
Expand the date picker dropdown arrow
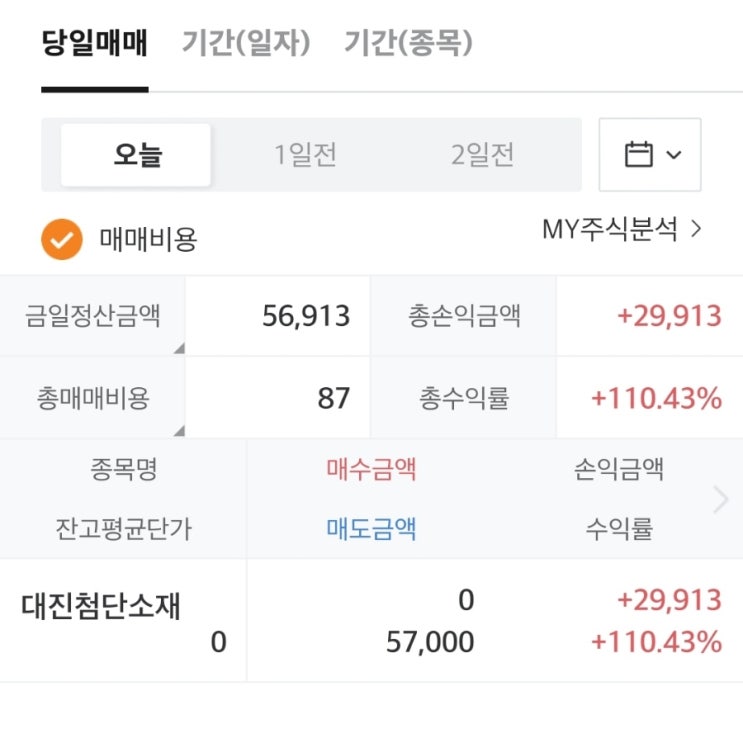pyautogui.click(x=674, y=155)
